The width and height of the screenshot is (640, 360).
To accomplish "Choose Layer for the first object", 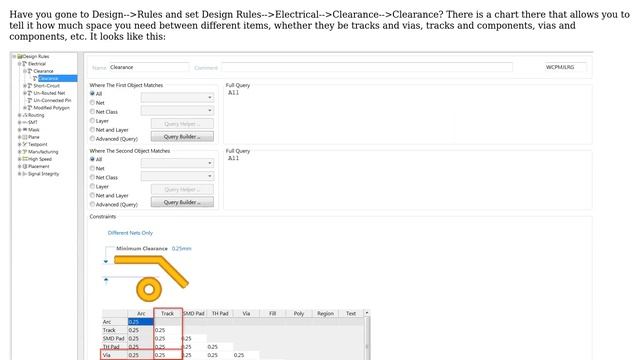I will point(92,120).
